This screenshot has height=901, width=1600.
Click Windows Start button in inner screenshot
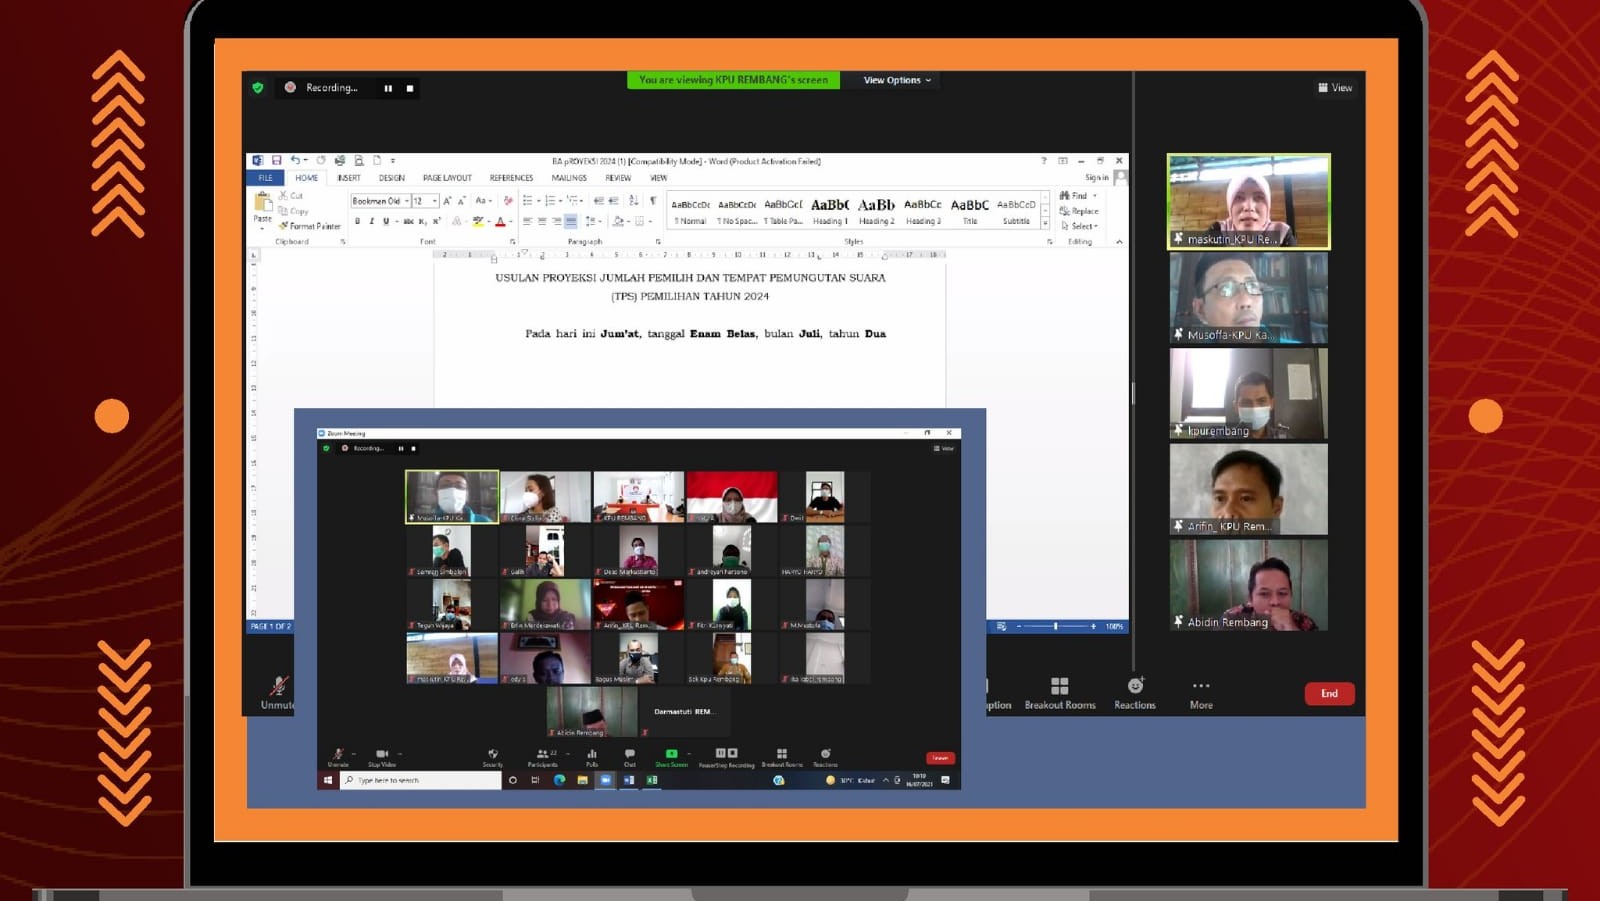coord(328,780)
